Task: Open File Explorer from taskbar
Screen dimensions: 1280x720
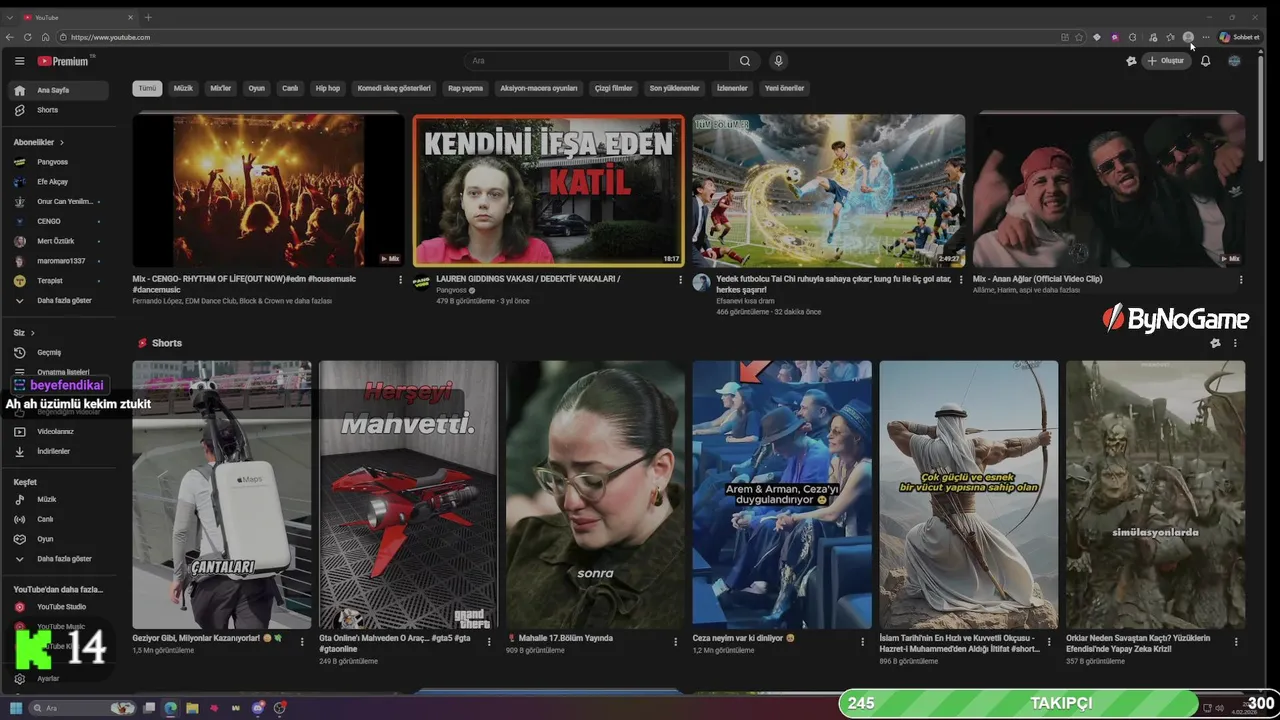Action: (x=192, y=708)
